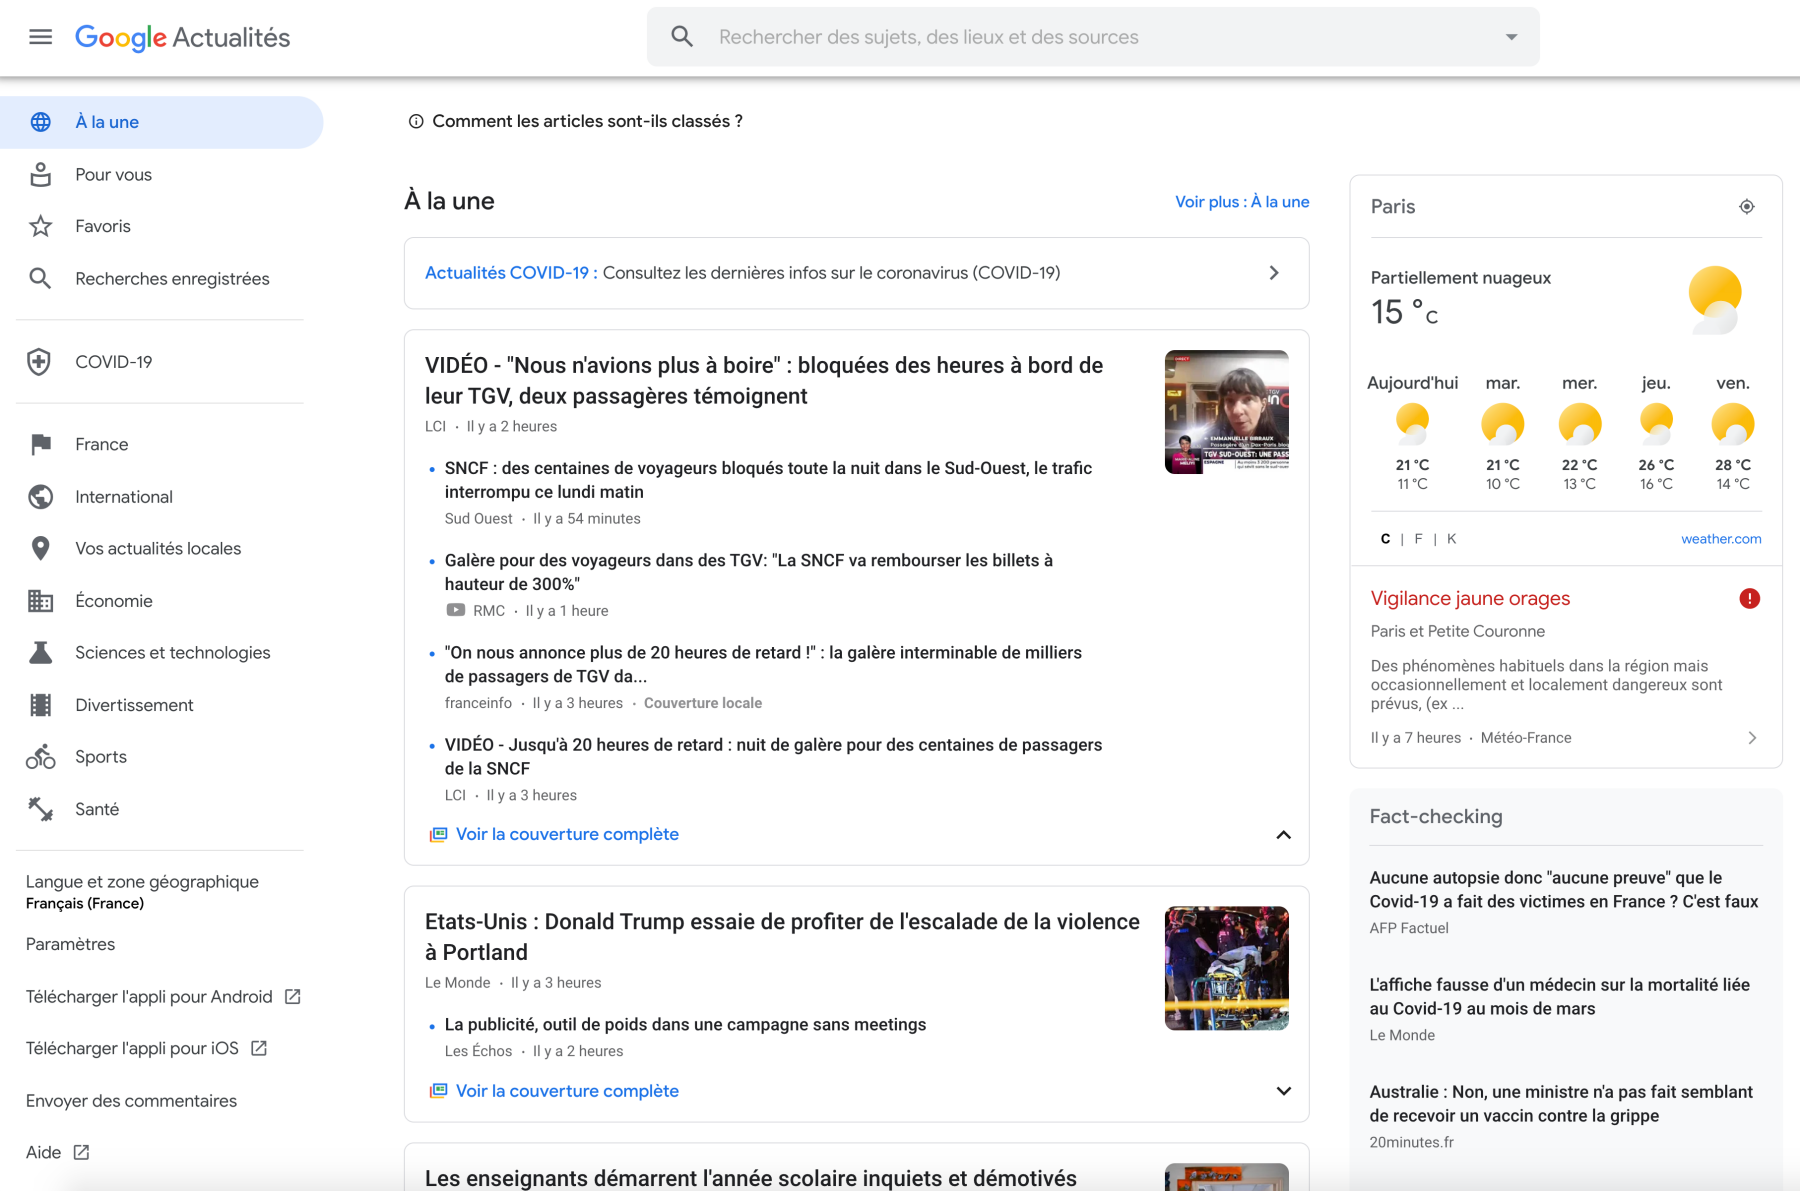This screenshot has height=1191, width=1800.
Task: Open Paramètres
Action: 70,944
